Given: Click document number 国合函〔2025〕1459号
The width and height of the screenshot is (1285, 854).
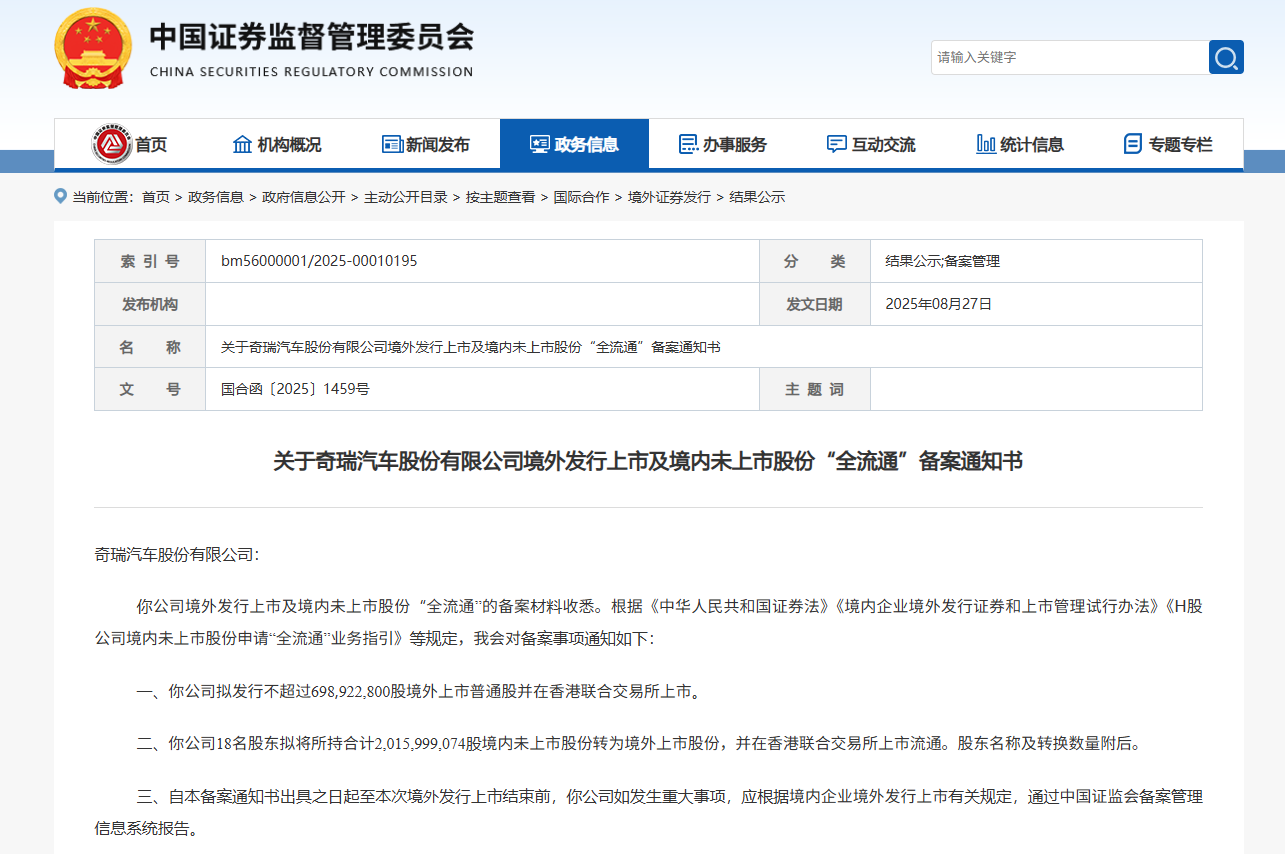Looking at the screenshot, I should pos(295,389).
